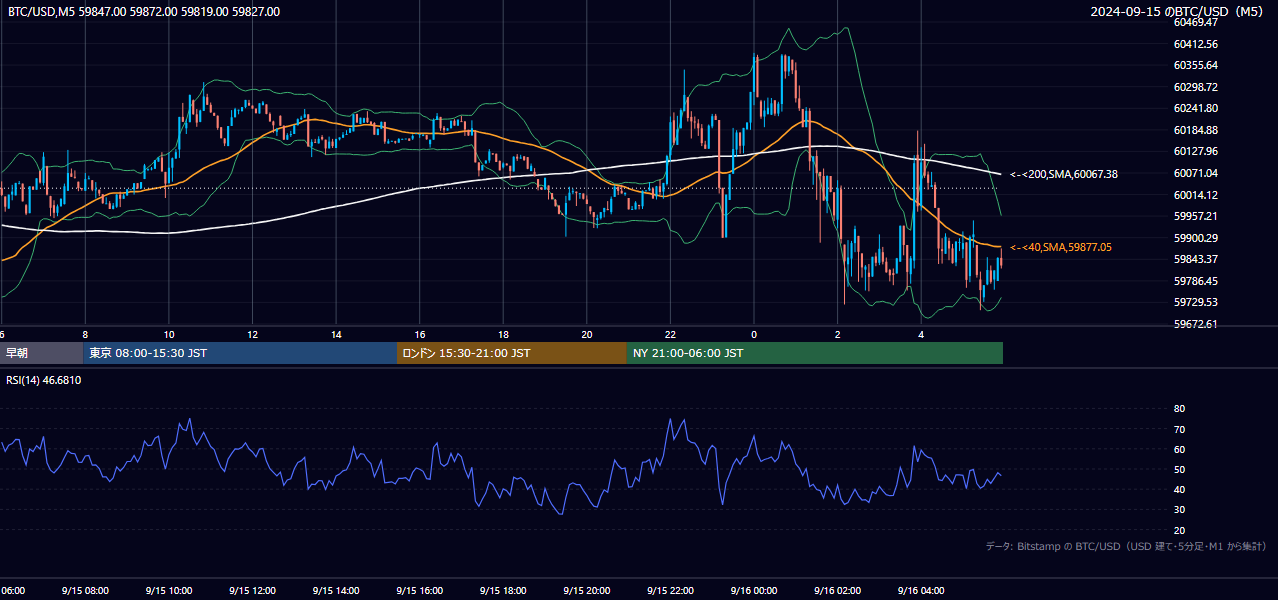The image size is (1278, 600).
Task: Click hour tick 18 under the price chart
Action: [x=503, y=335]
